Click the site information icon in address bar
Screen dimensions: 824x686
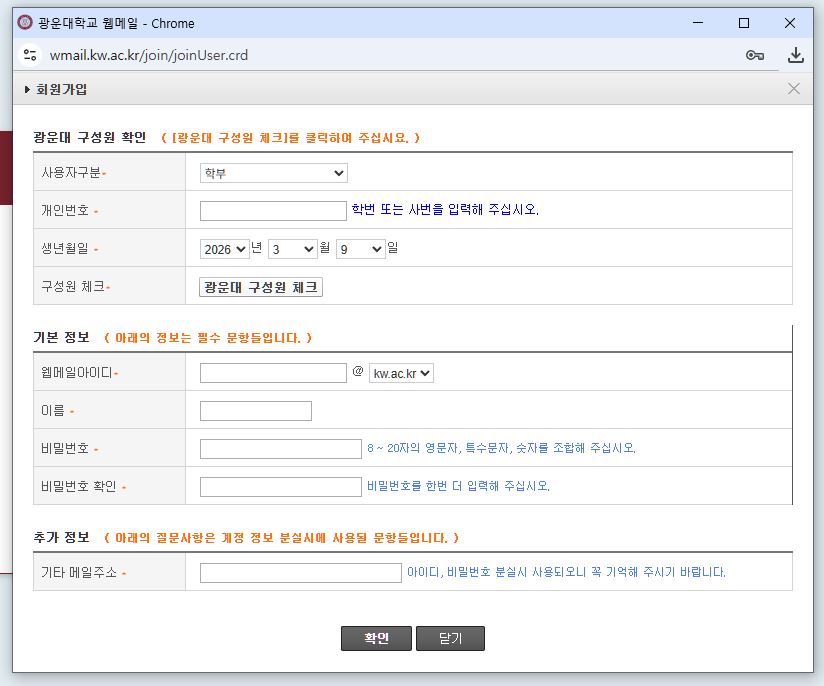coord(29,55)
